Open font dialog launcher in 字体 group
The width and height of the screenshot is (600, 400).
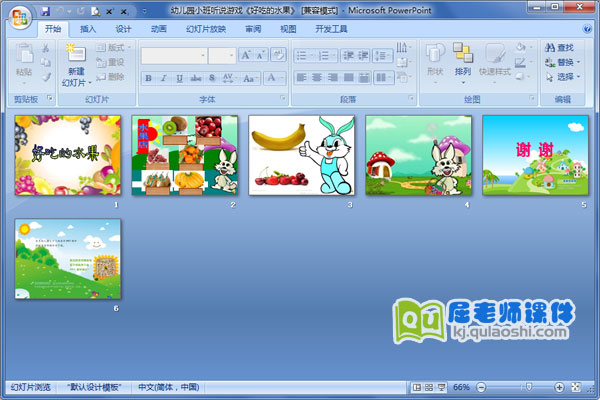pos(283,99)
